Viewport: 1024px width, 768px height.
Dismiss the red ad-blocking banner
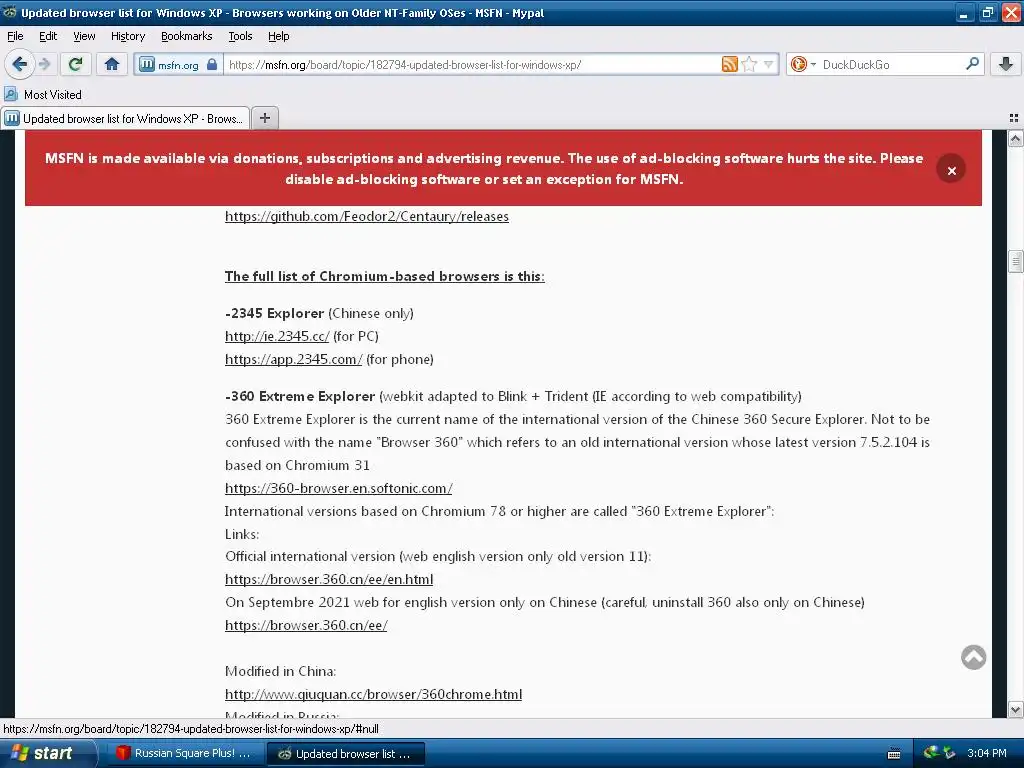pyautogui.click(x=951, y=170)
